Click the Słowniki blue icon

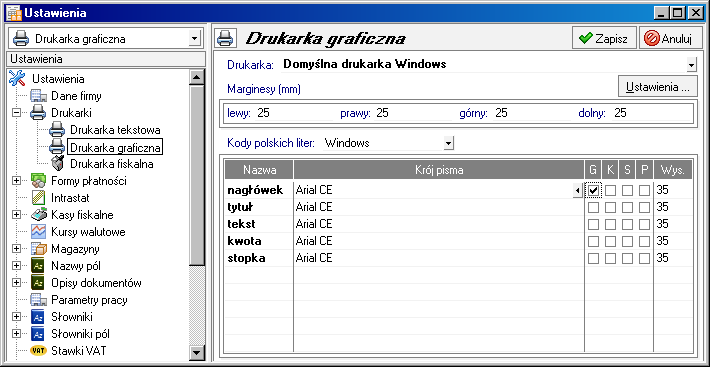click(38, 317)
